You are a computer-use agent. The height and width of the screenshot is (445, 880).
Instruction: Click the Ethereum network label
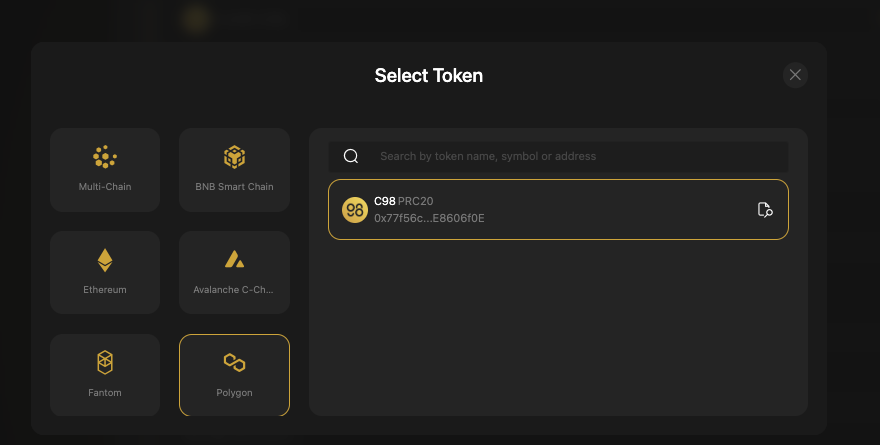click(105, 290)
